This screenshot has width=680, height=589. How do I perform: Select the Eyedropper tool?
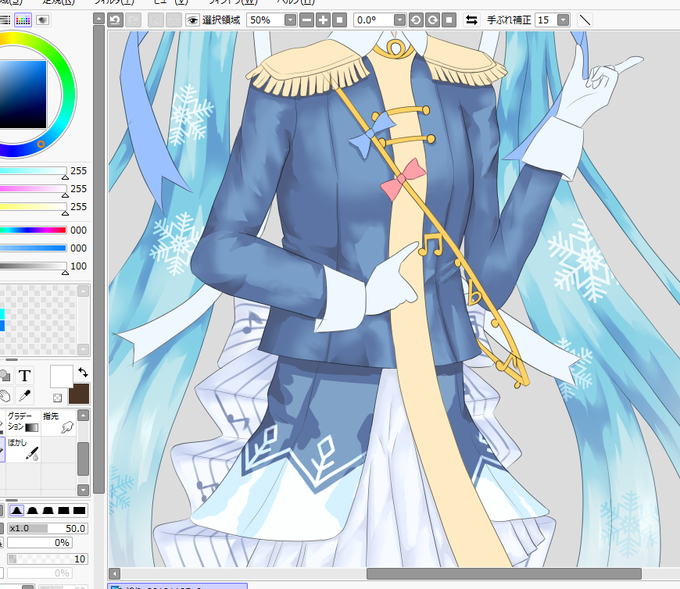[24, 396]
